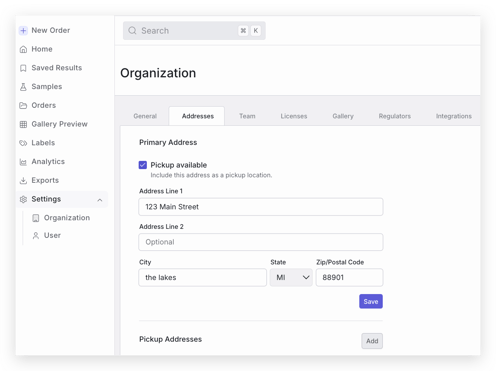Open the Orders page
The width and height of the screenshot is (496, 371).
tap(44, 105)
